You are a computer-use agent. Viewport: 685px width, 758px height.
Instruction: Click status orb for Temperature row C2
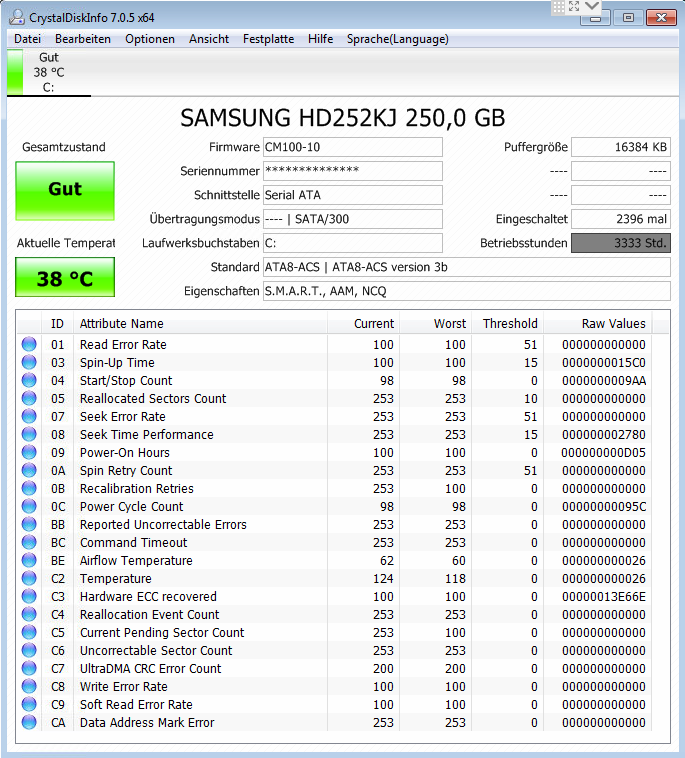29,578
